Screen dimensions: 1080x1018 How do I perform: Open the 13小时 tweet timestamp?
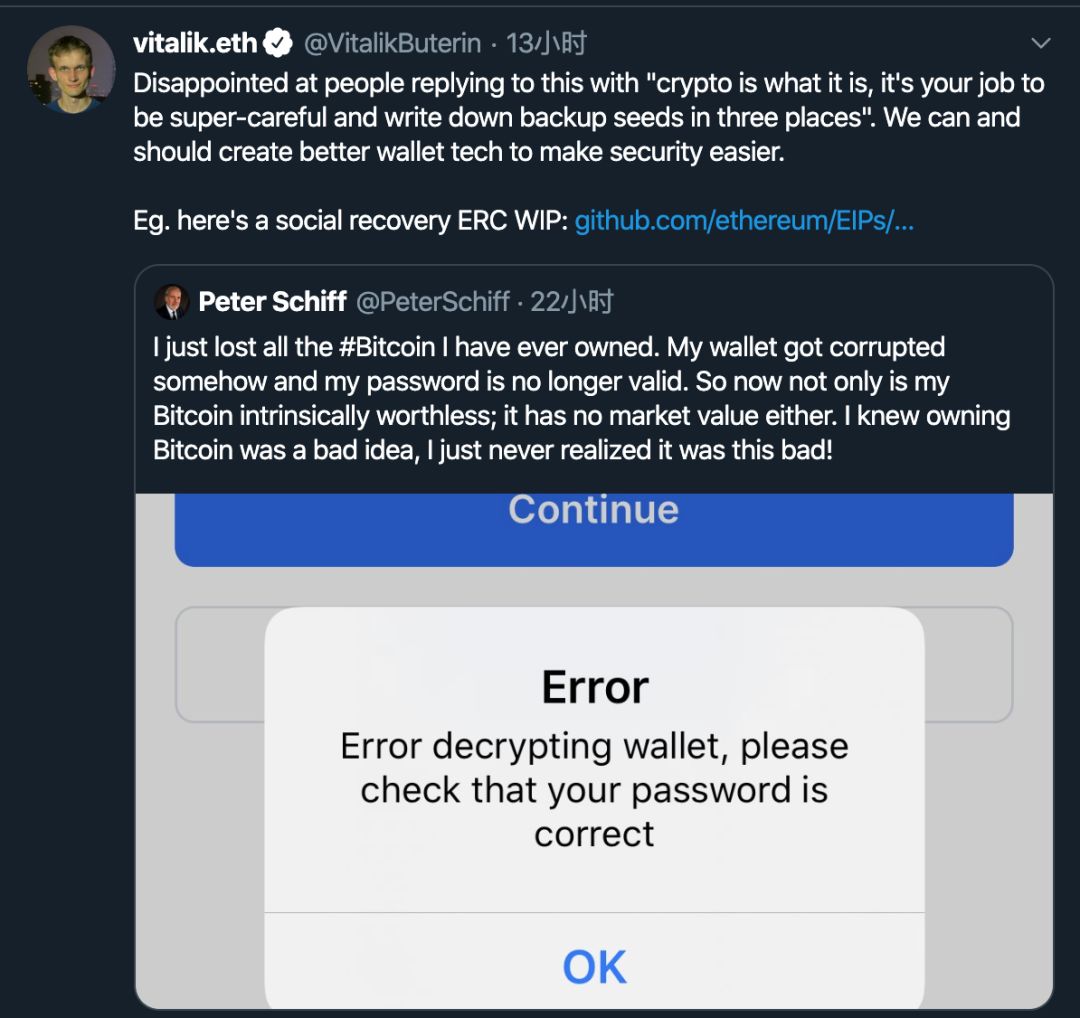pyautogui.click(x=546, y=43)
